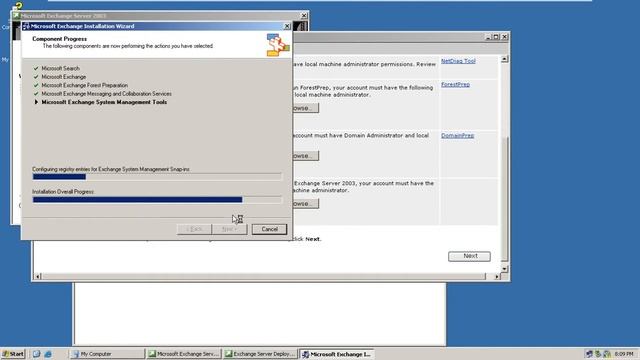
Task: Click the green checkmark next to Microsoft Exchange
Action: click(36, 77)
